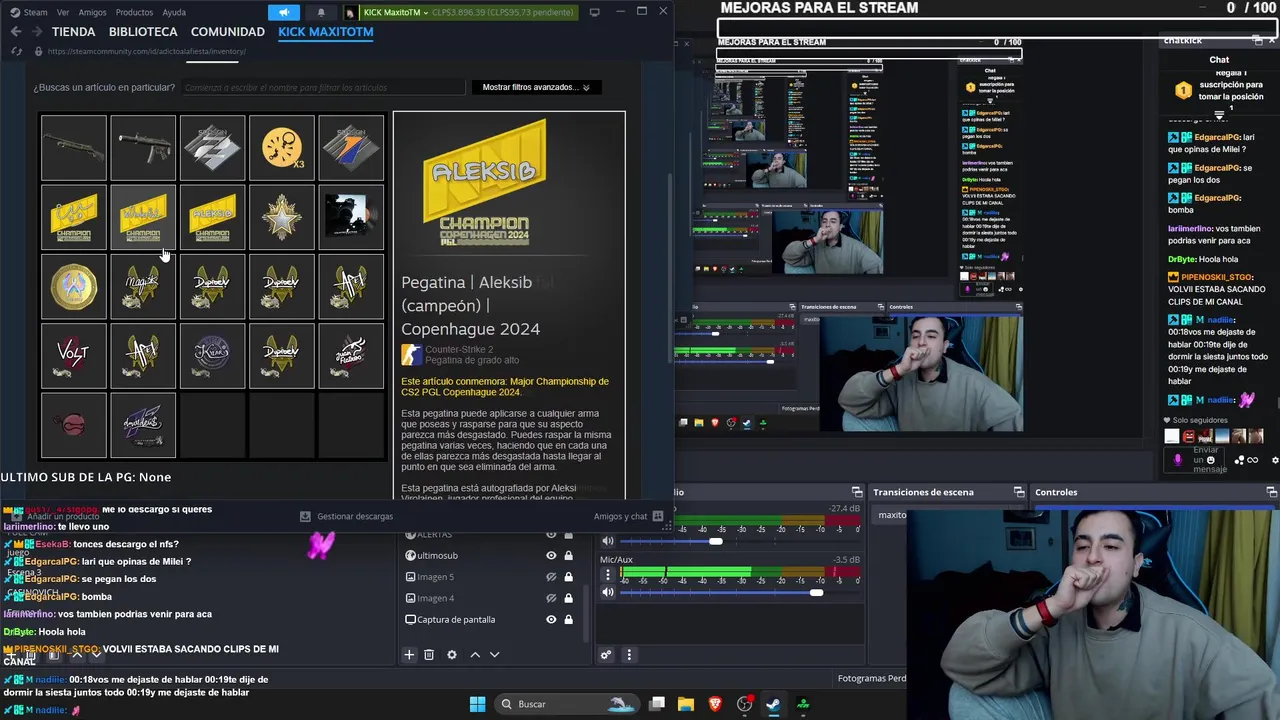
Task: Open Ayuda menu
Action: (174, 12)
